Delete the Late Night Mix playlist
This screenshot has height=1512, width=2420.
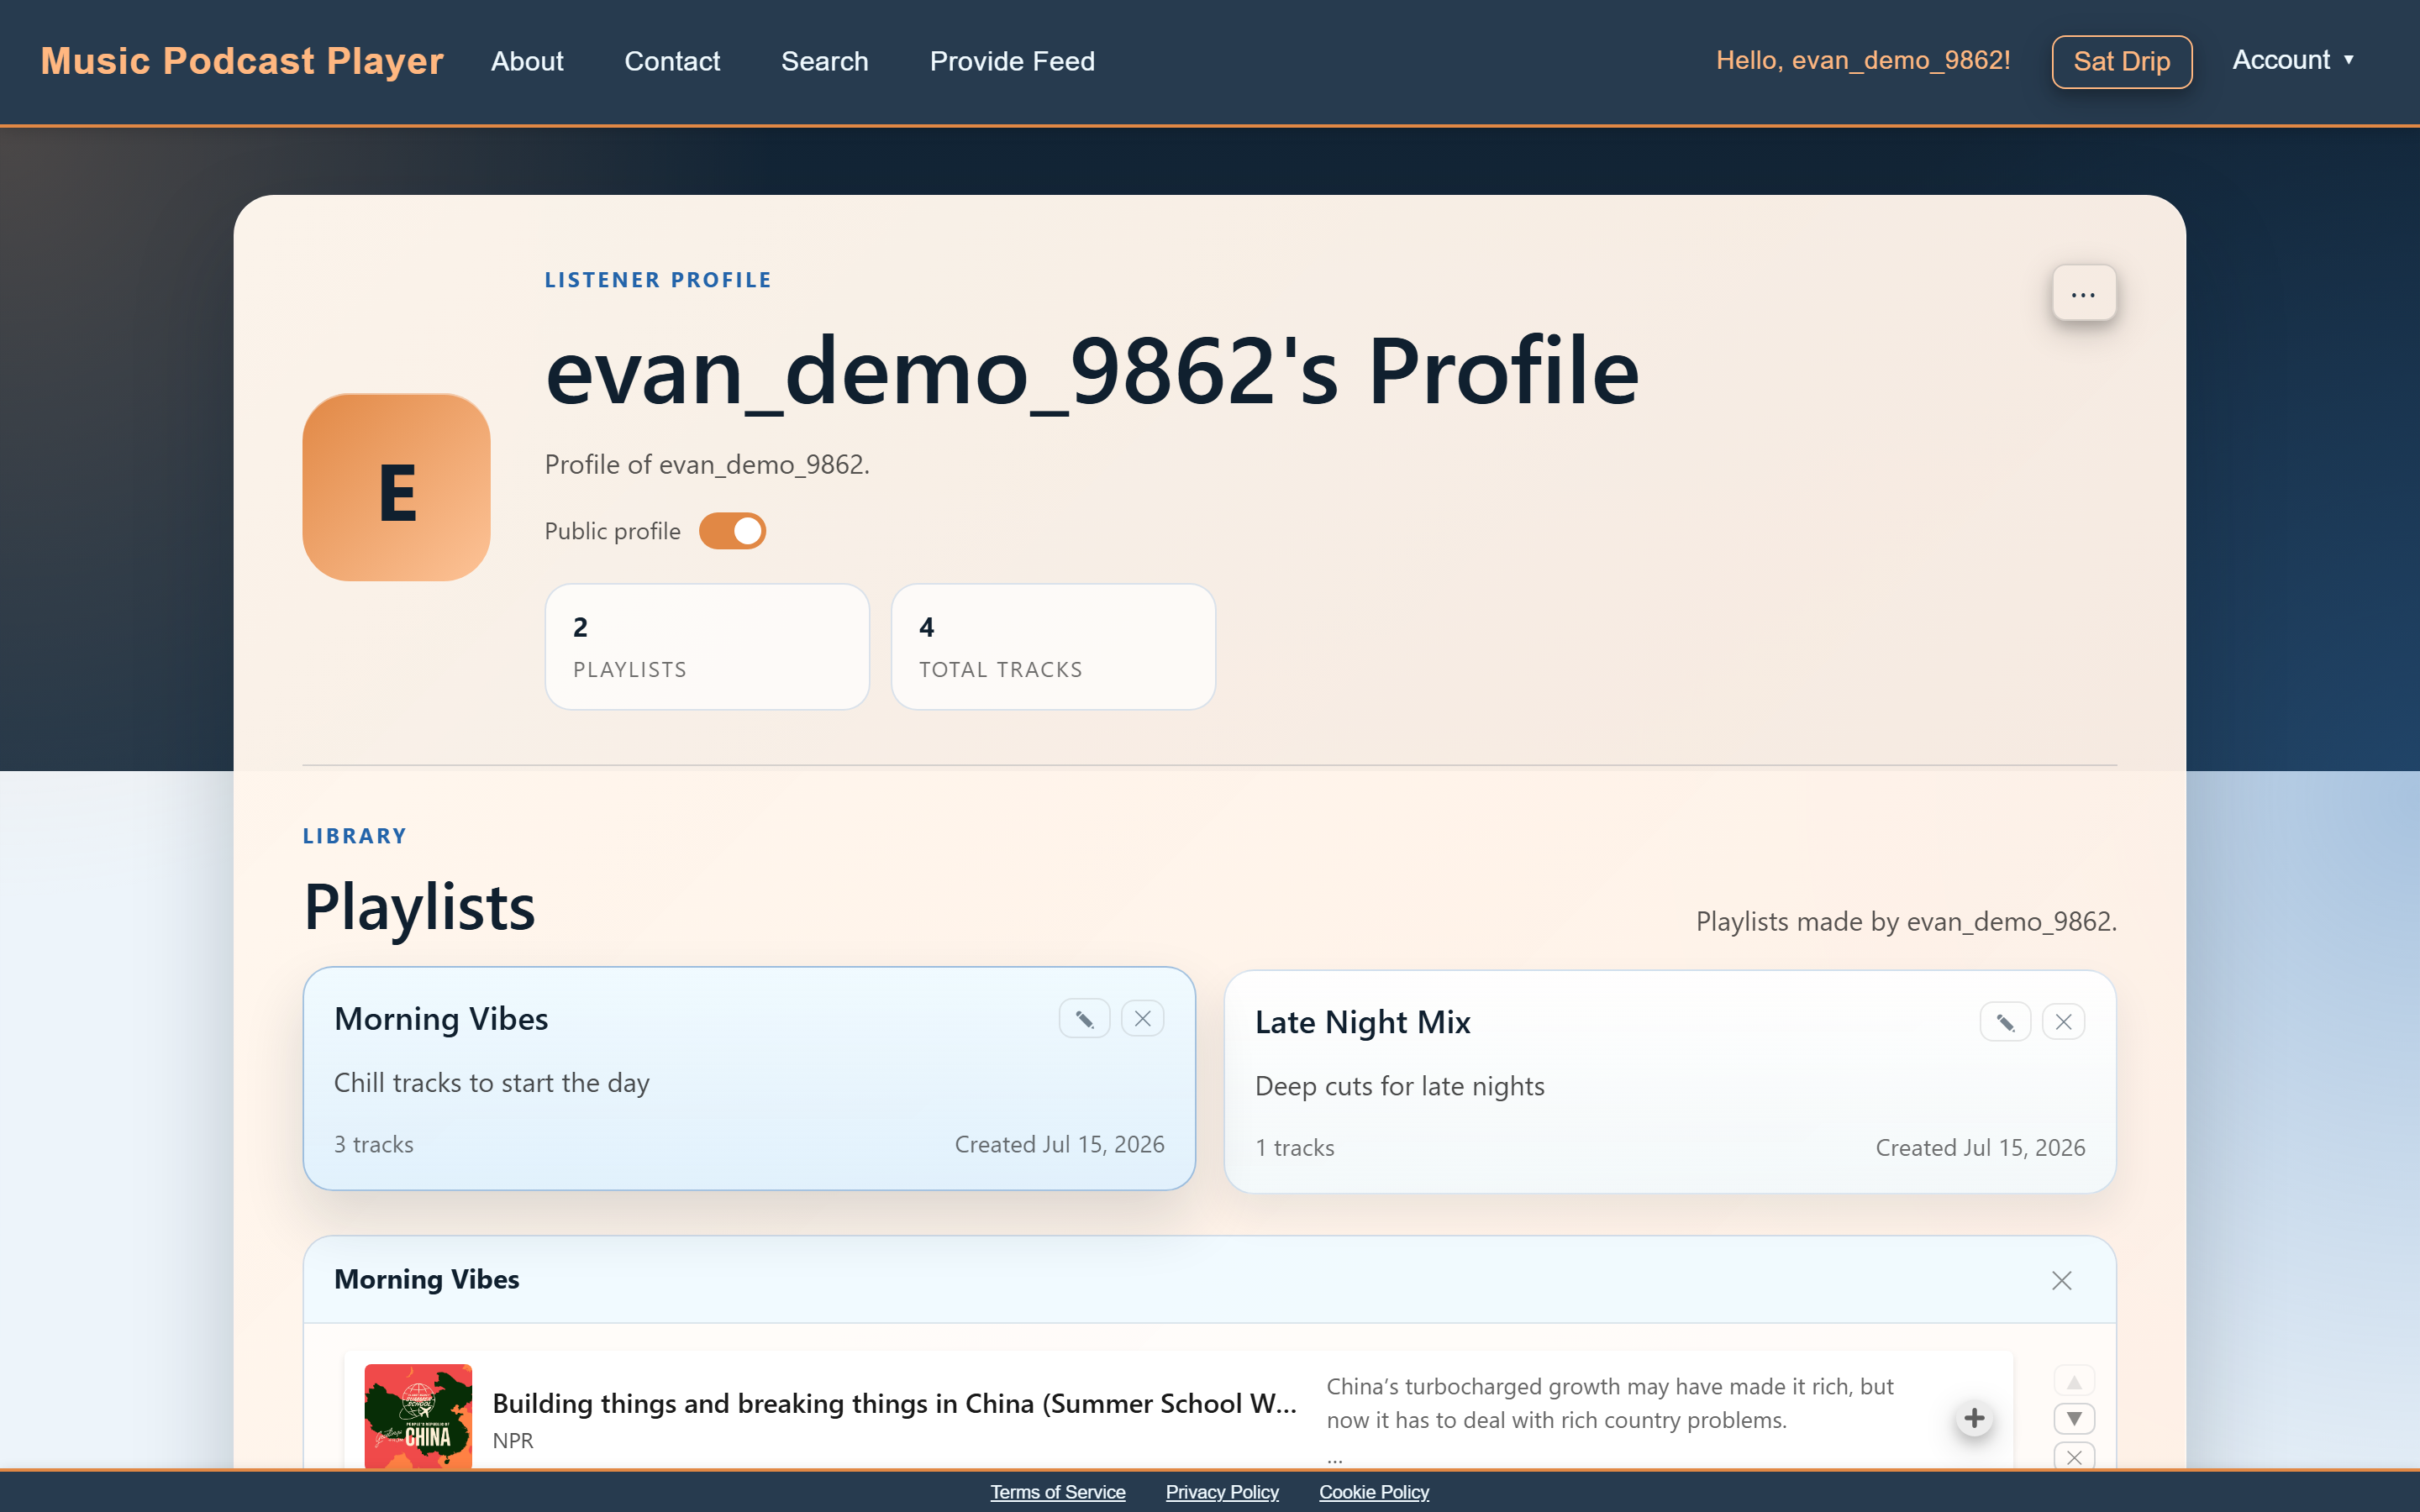point(2063,1022)
